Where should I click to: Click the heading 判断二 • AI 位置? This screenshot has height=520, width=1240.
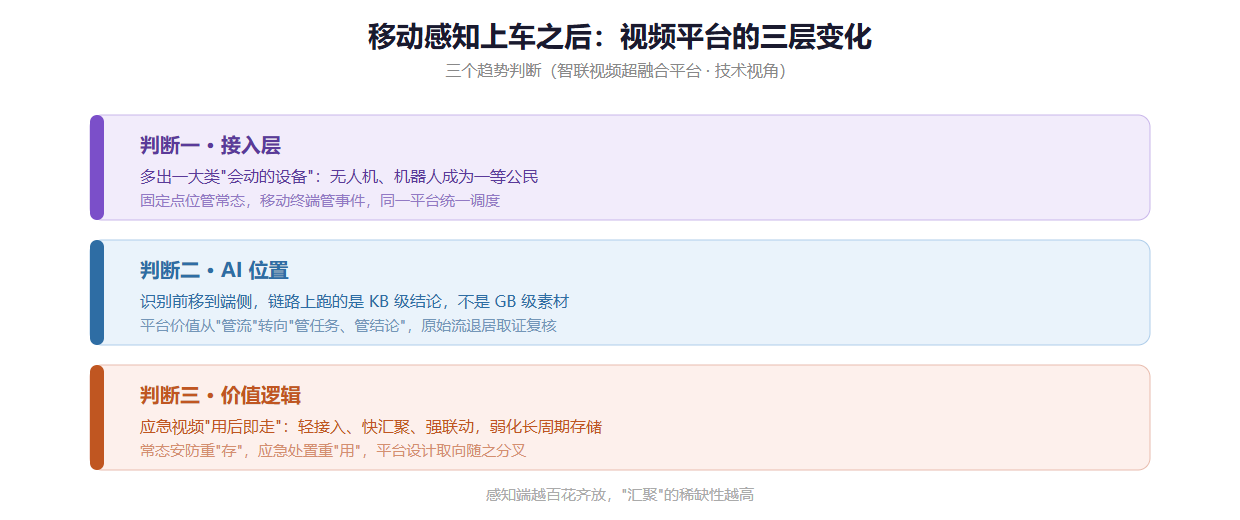point(214,270)
